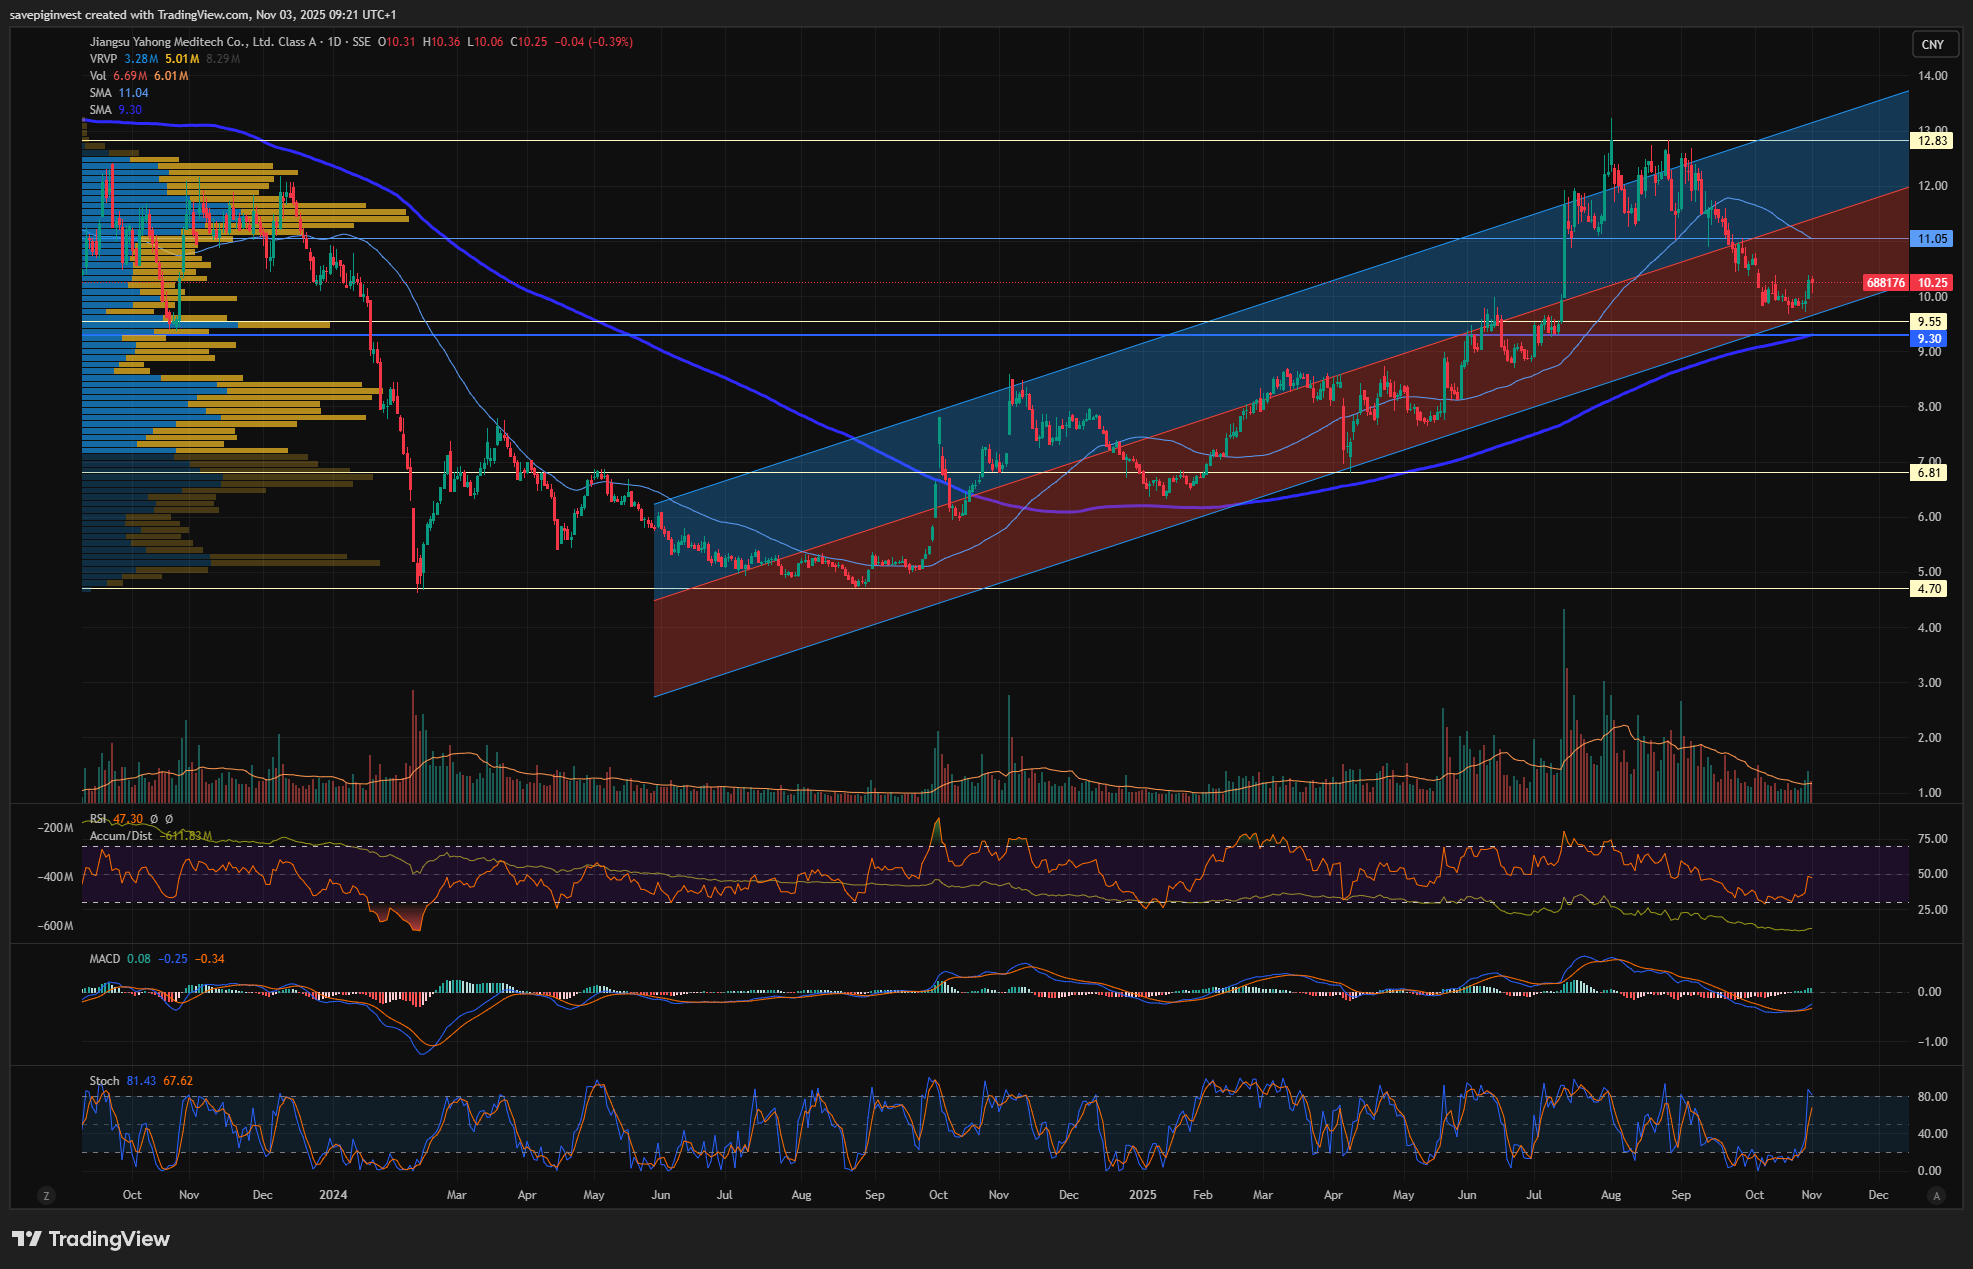The width and height of the screenshot is (1973, 1269).
Task: Click the Stoch indicator legend
Action: click(x=104, y=1081)
